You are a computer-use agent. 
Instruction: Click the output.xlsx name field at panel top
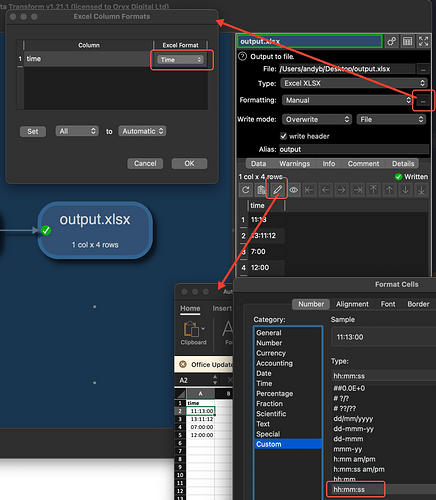click(309, 41)
